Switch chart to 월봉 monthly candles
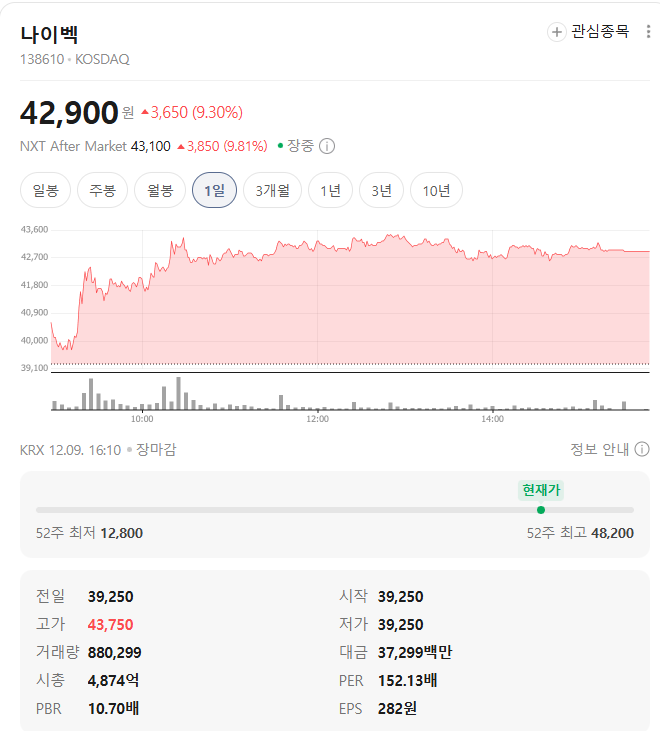The height and width of the screenshot is (731, 660). [160, 190]
